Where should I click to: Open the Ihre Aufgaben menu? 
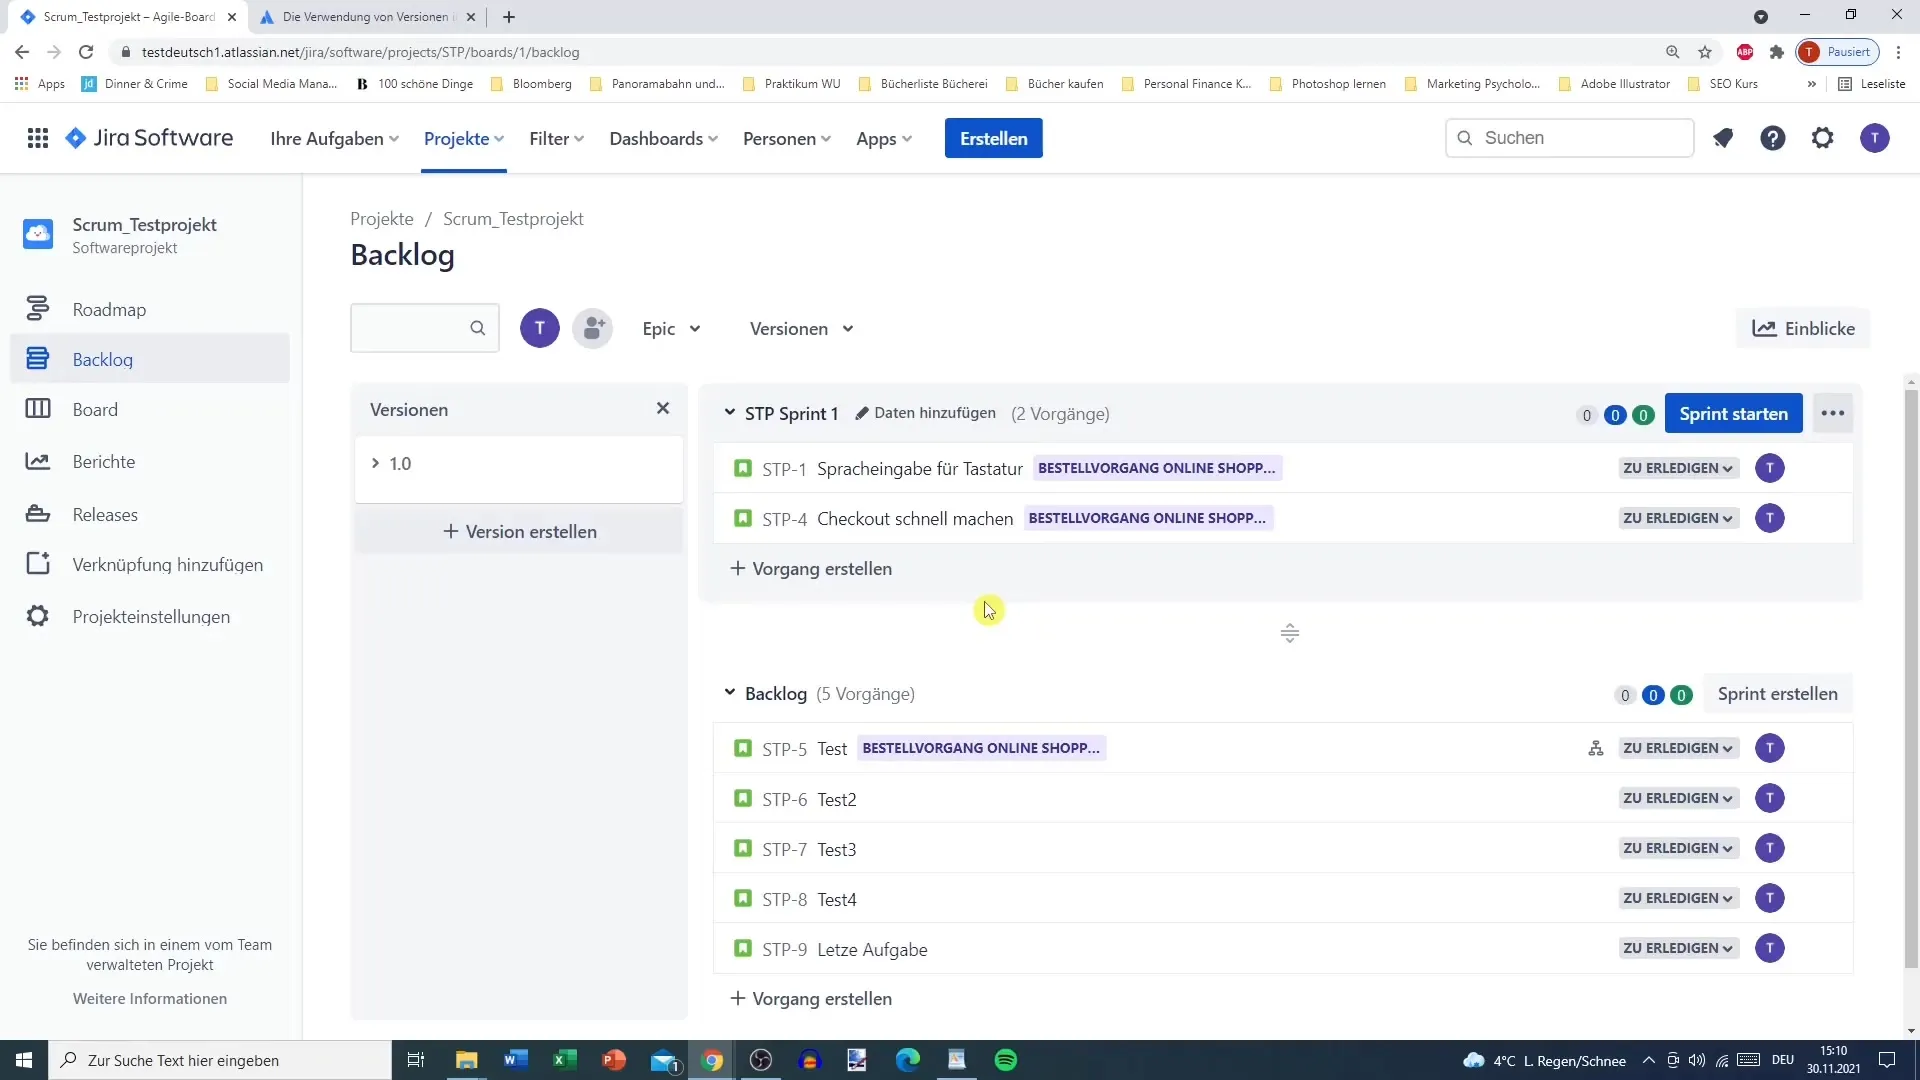click(x=334, y=139)
